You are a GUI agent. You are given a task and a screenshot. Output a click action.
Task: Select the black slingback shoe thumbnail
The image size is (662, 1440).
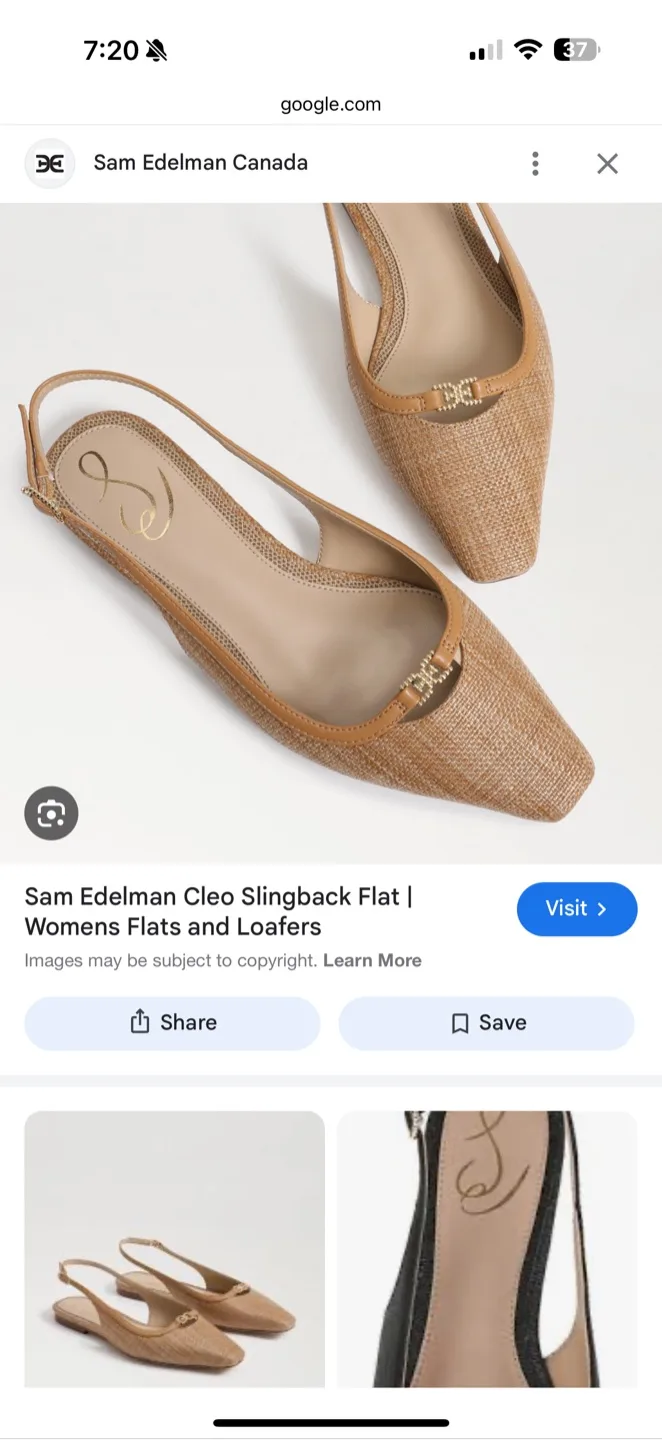pos(487,1249)
